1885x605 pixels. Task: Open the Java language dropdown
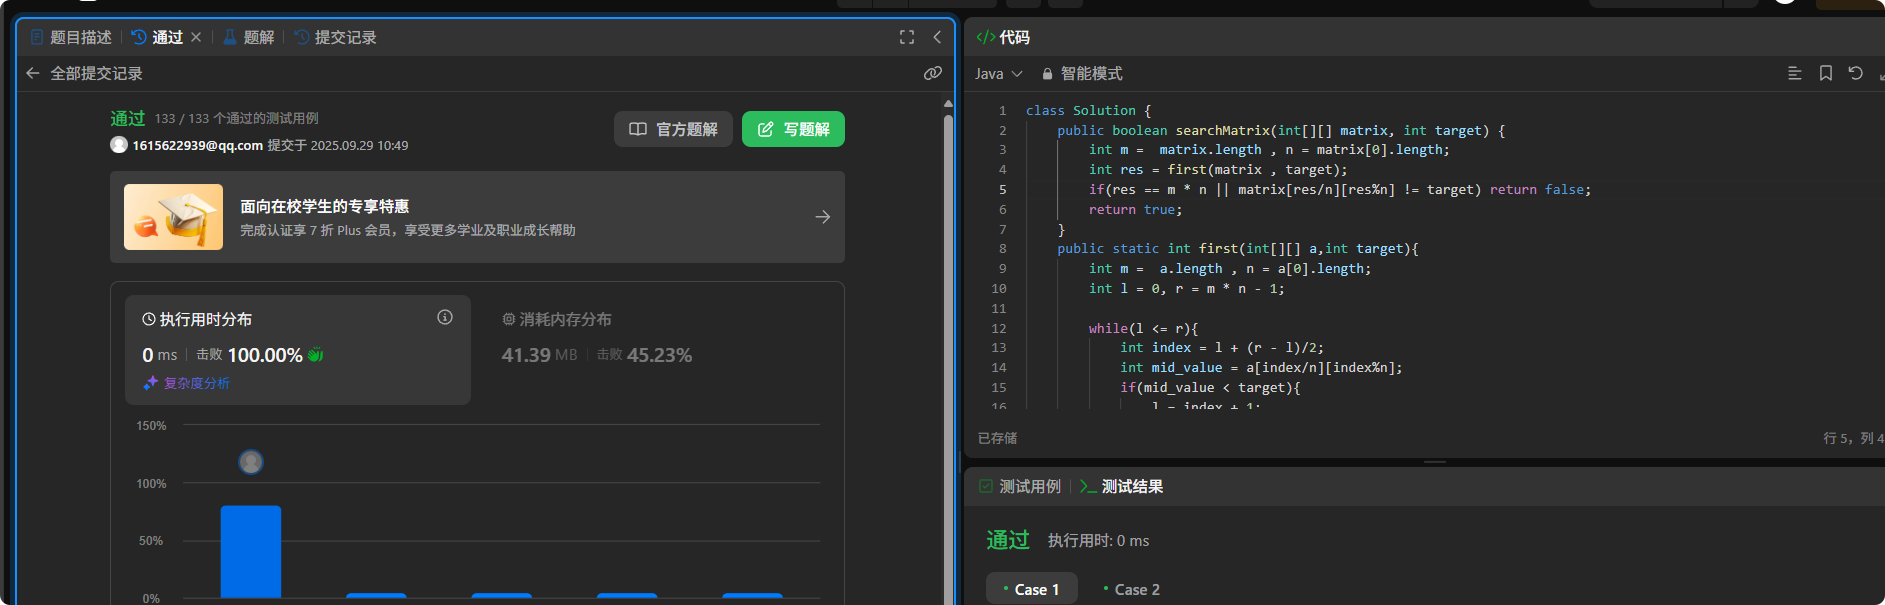999,73
